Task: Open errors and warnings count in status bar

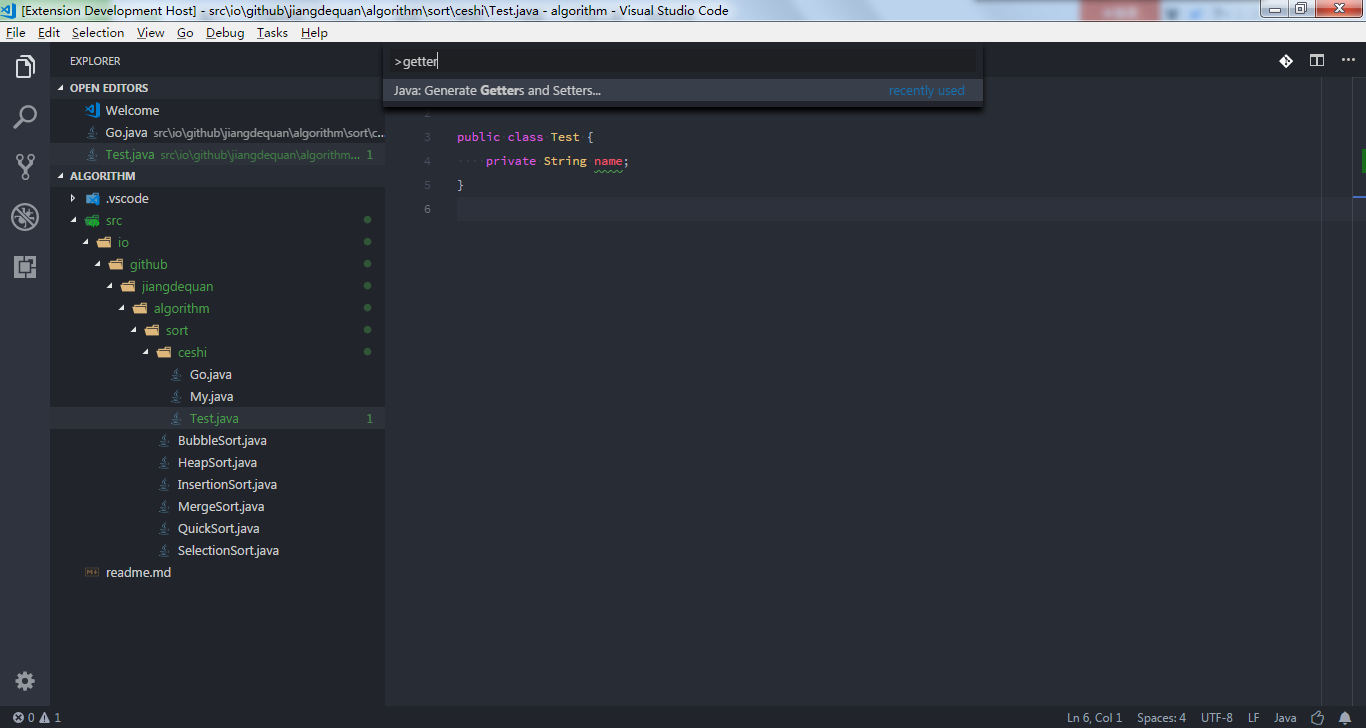Action: point(37,718)
